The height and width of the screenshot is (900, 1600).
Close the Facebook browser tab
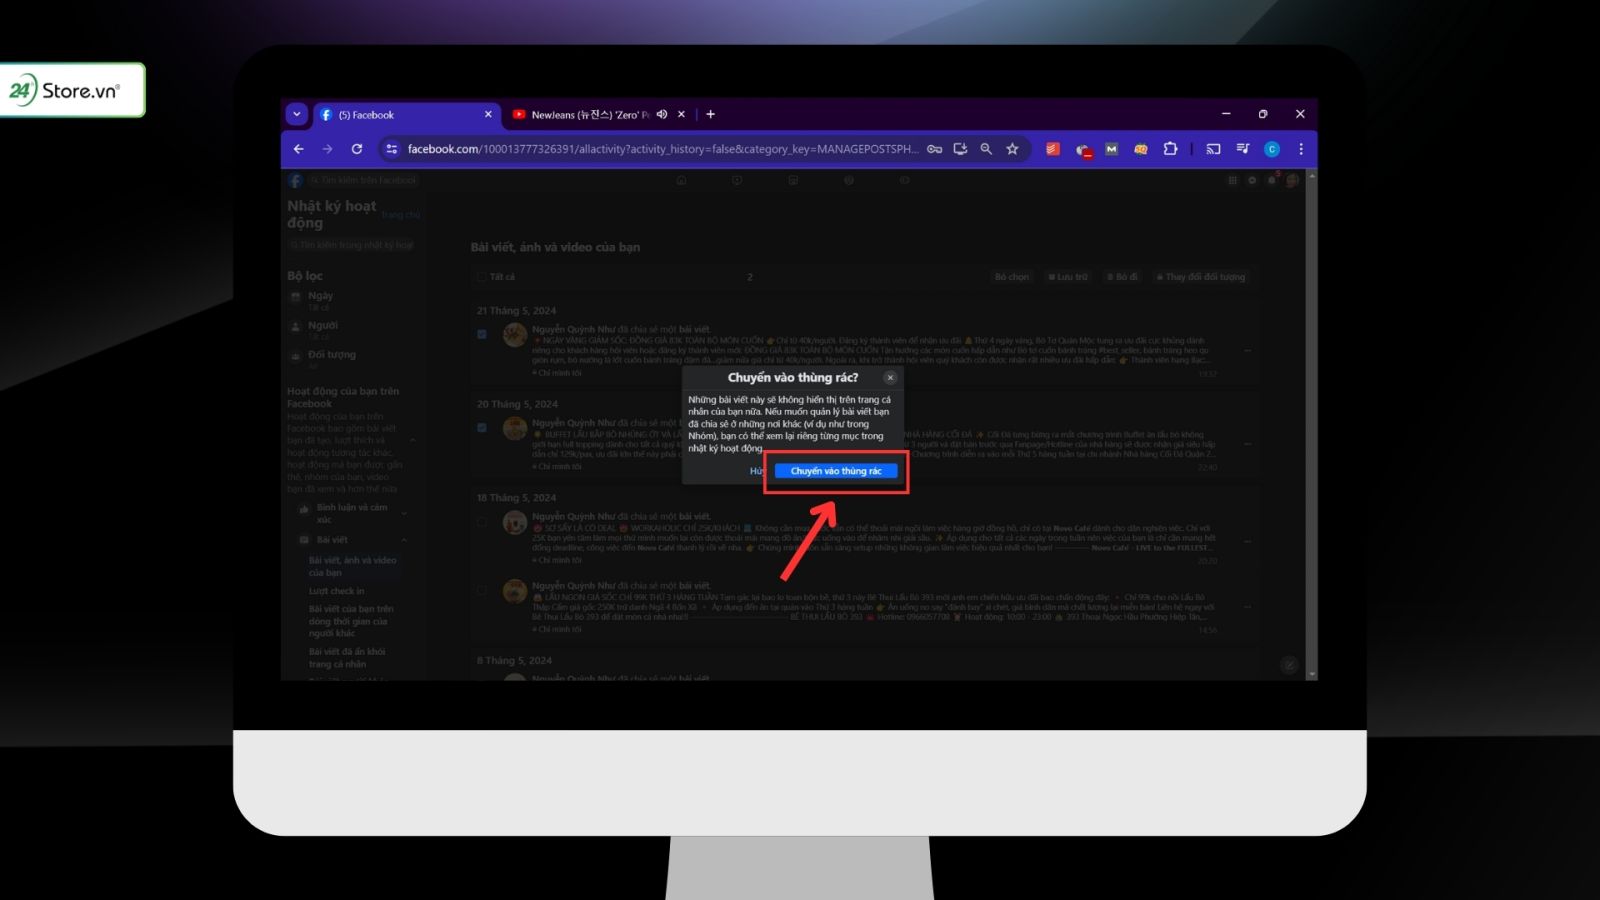pyautogui.click(x=488, y=115)
